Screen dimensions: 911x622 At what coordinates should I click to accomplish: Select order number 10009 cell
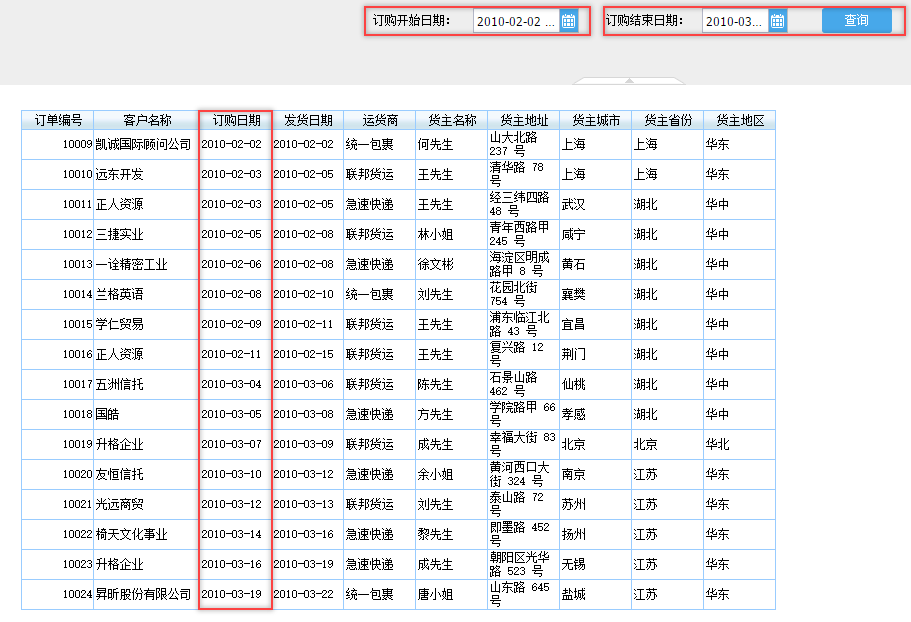point(58,144)
